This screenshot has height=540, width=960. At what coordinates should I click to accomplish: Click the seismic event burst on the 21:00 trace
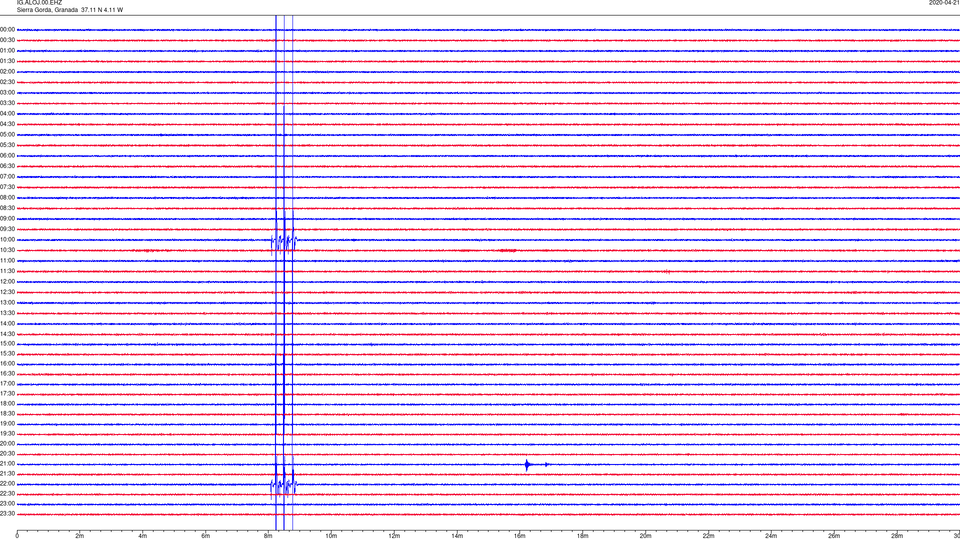coord(527,465)
